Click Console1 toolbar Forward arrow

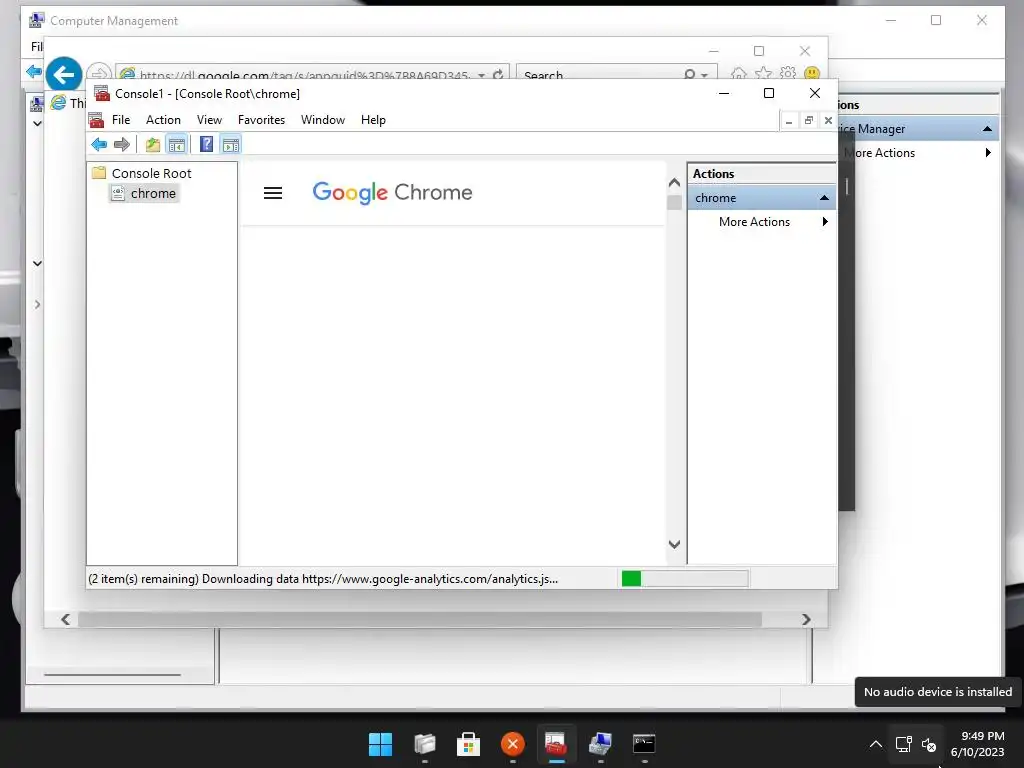point(121,144)
